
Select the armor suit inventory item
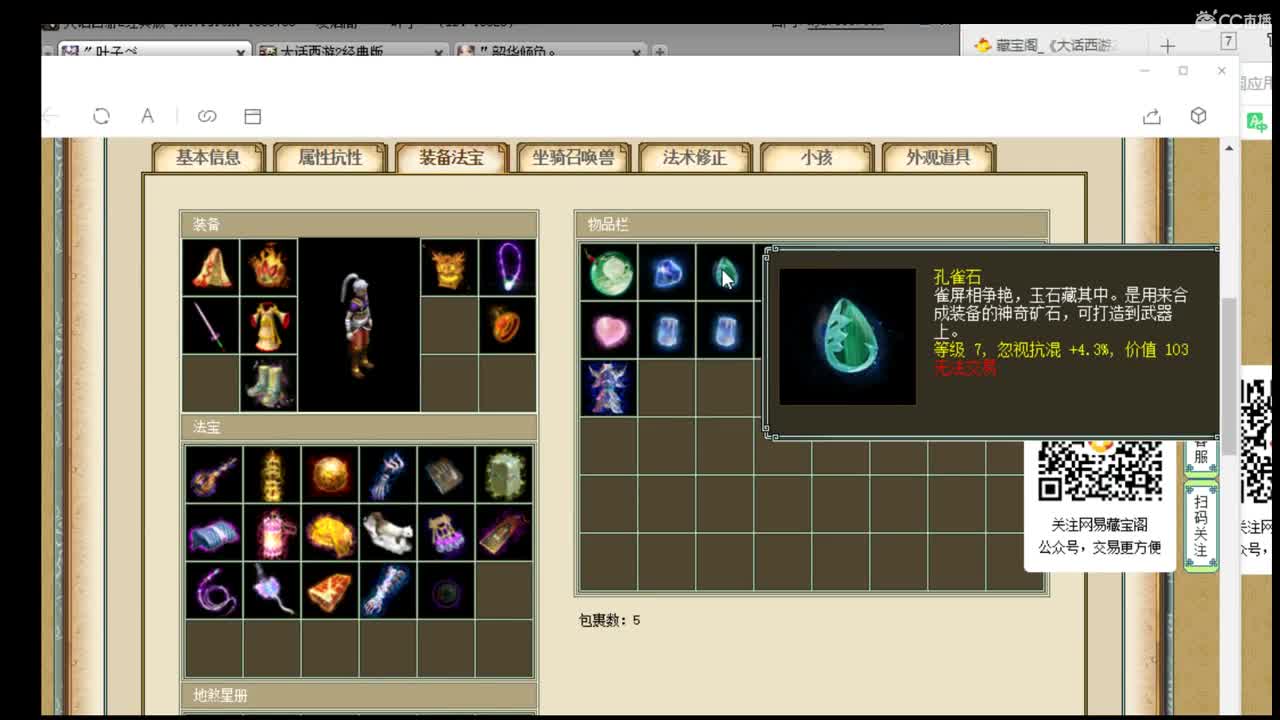tap(608, 388)
